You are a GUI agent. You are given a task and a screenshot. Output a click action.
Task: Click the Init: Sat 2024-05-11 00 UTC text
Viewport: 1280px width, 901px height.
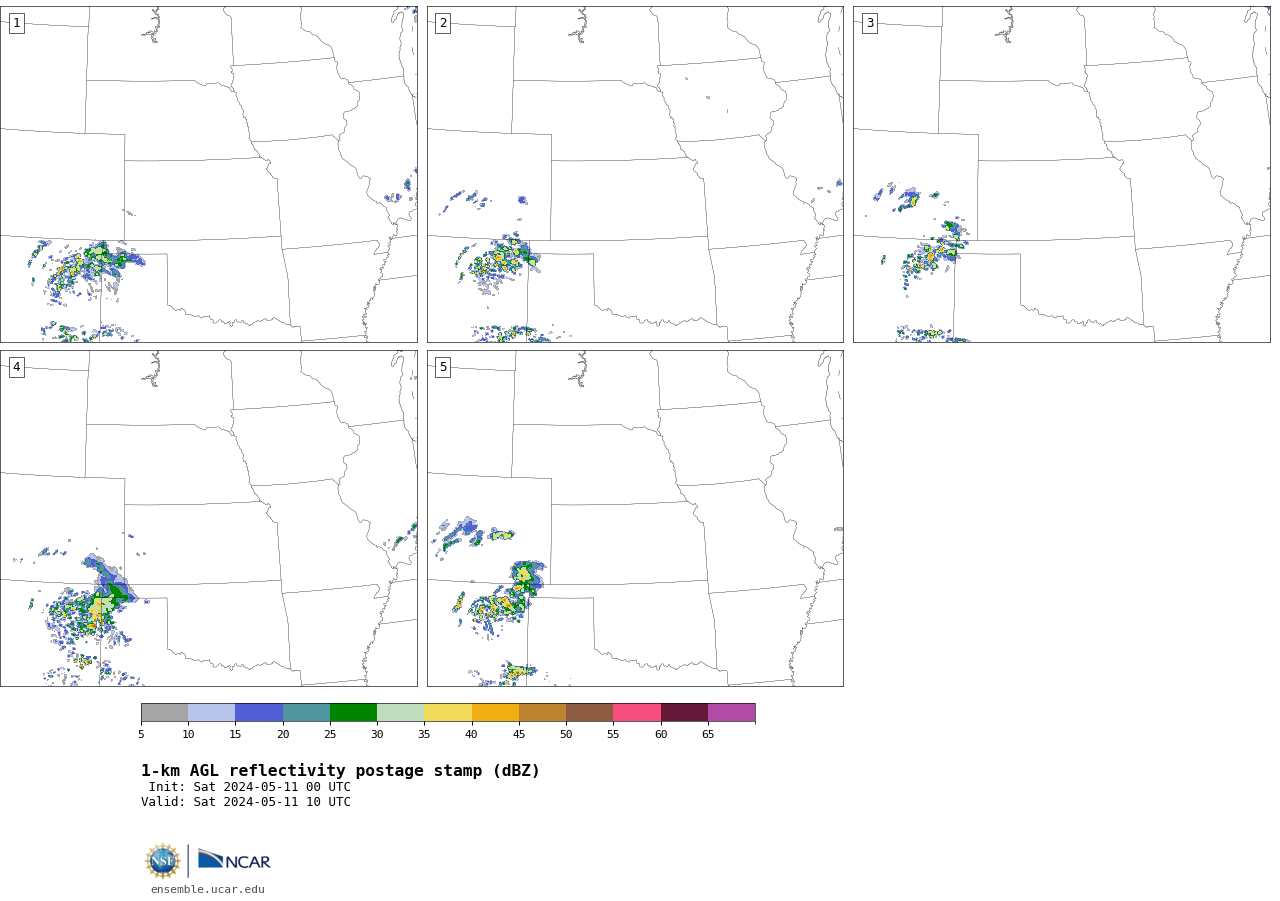pyautogui.click(x=250, y=787)
